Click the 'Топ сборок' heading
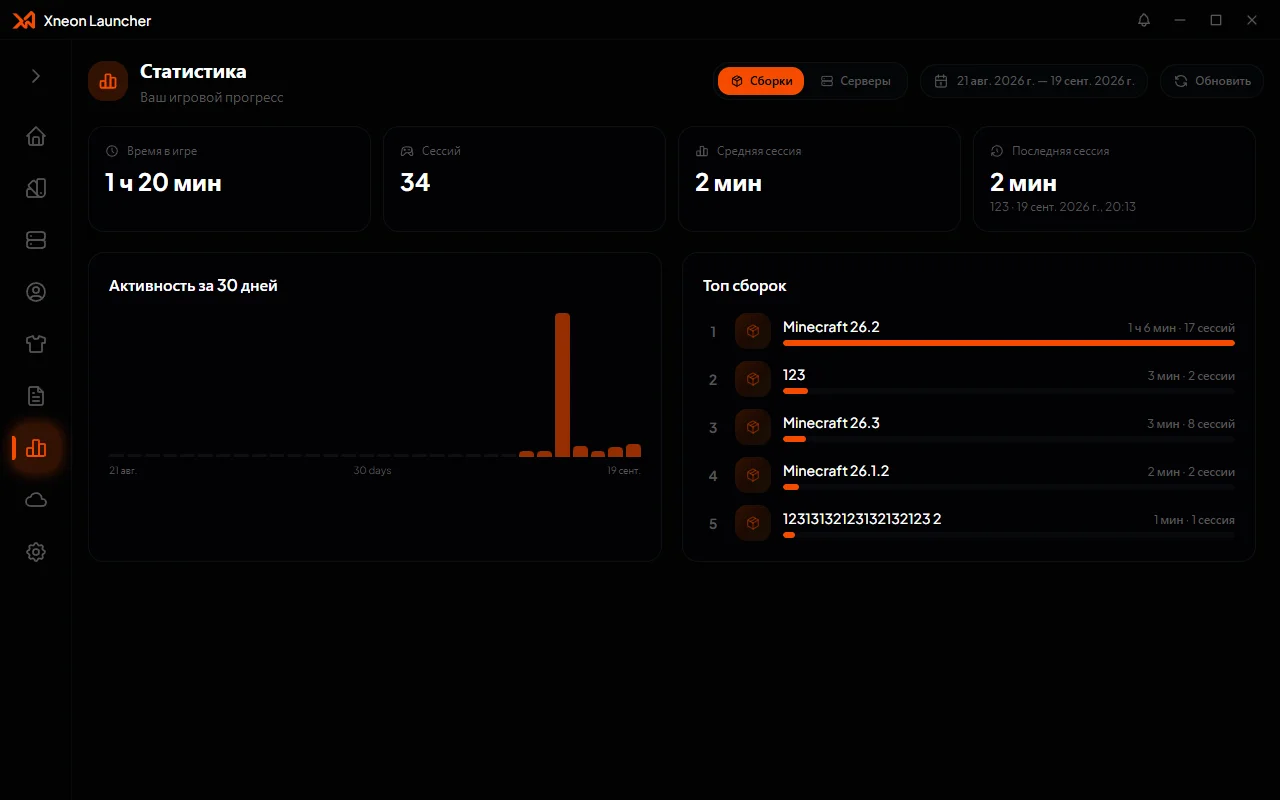 [745, 286]
